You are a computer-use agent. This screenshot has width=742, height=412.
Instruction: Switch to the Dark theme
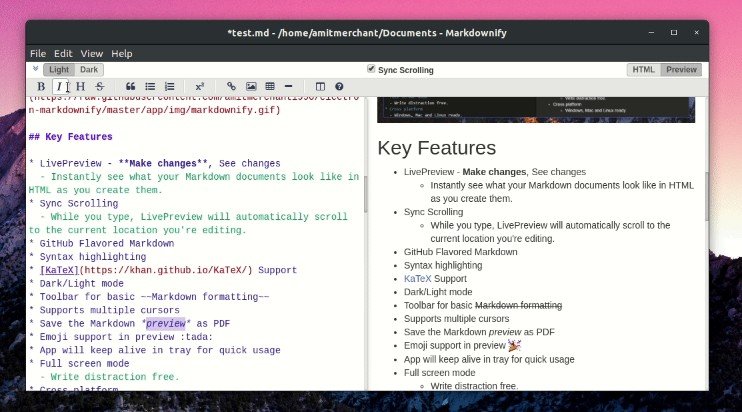89,70
